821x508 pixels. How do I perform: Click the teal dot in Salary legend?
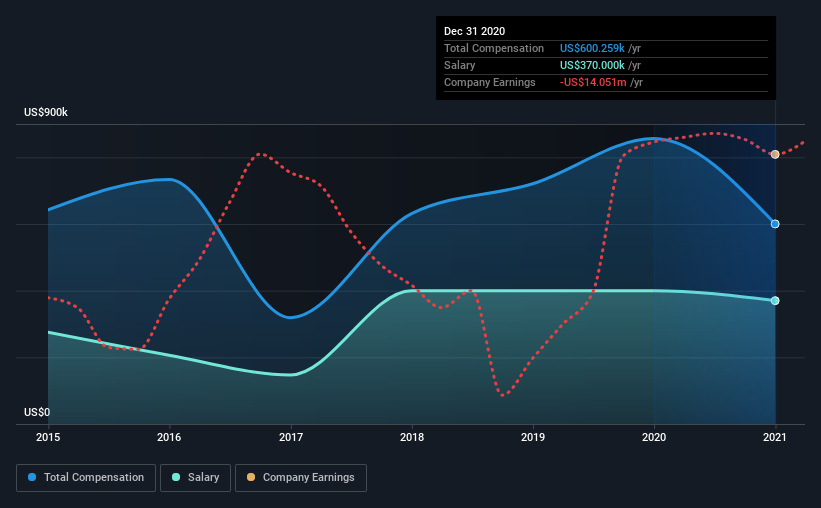[x=176, y=477]
